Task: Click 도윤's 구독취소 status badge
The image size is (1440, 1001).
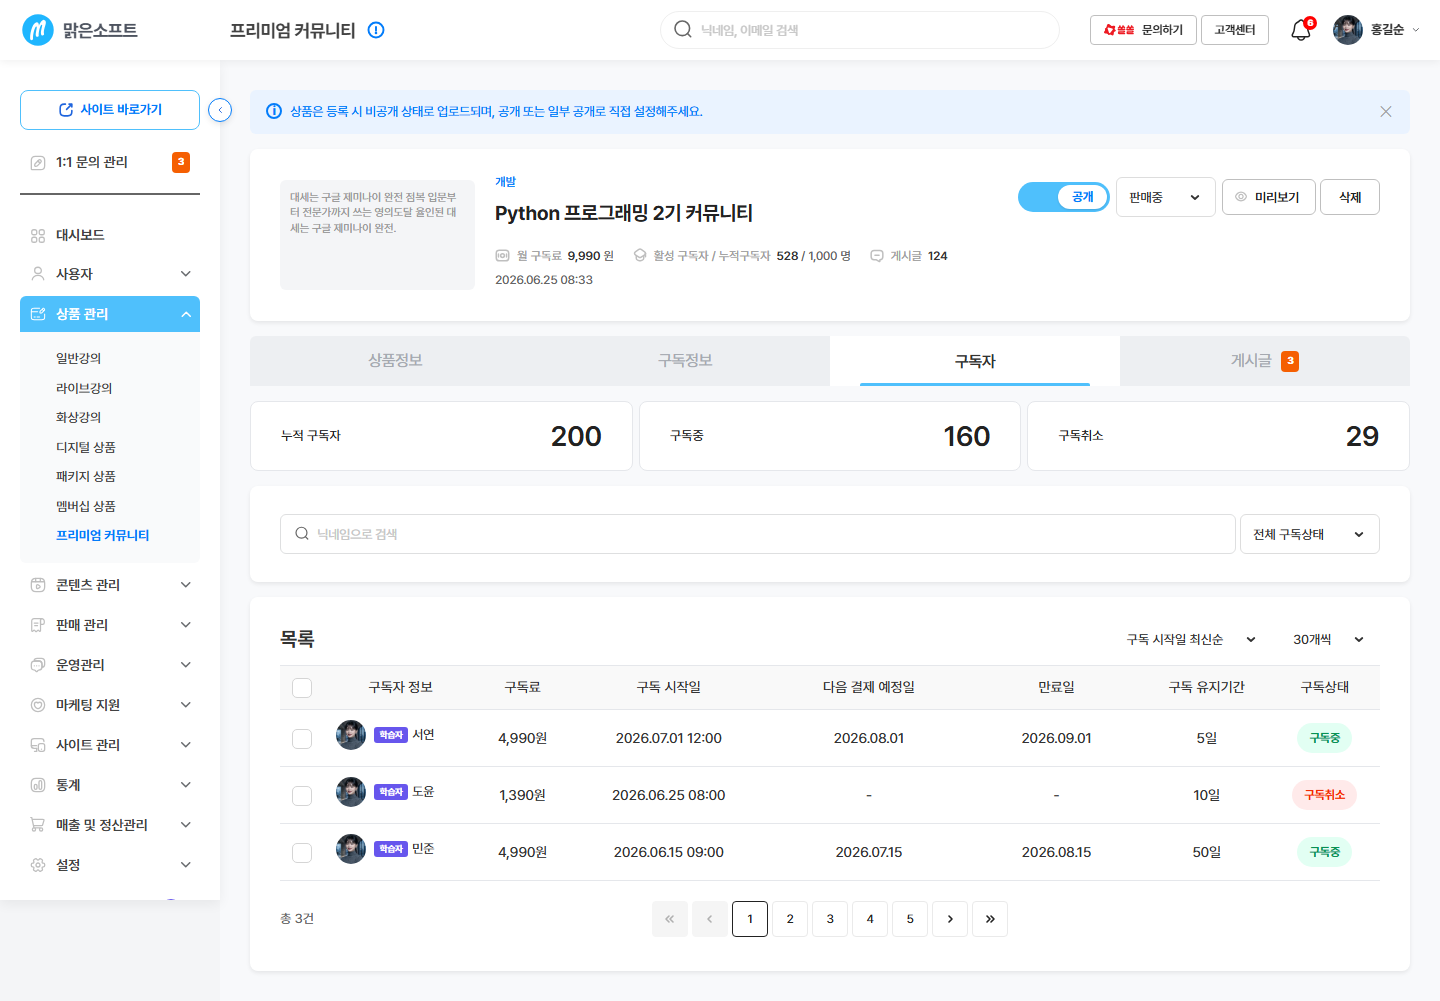Action: tap(1324, 795)
